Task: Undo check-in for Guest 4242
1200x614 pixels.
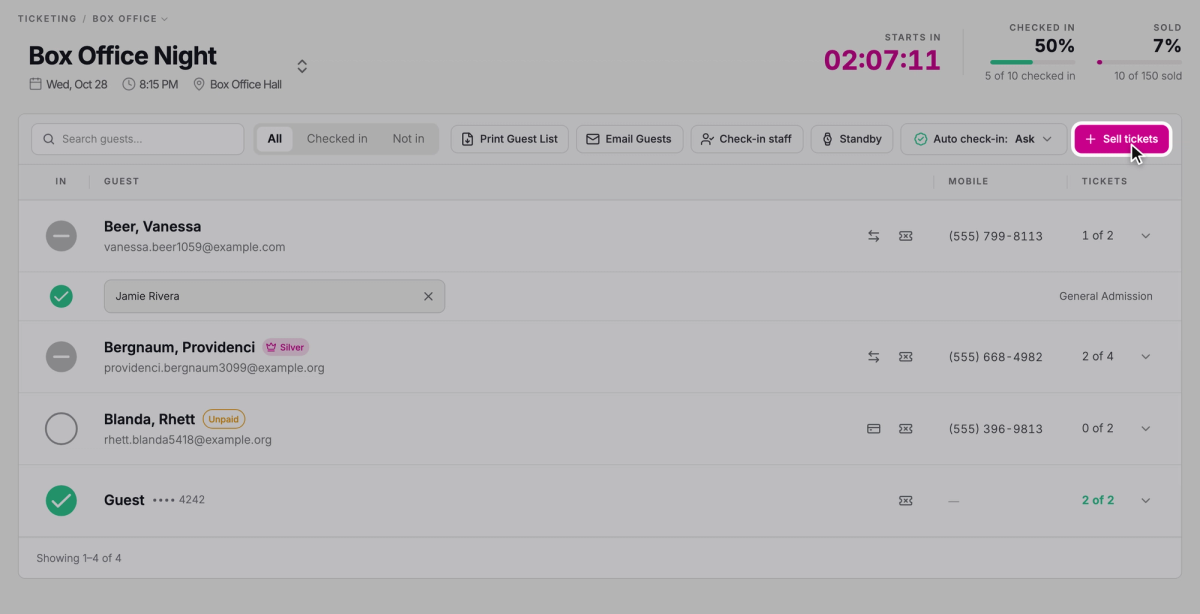Action: pyautogui.click(x=61, y=500)
